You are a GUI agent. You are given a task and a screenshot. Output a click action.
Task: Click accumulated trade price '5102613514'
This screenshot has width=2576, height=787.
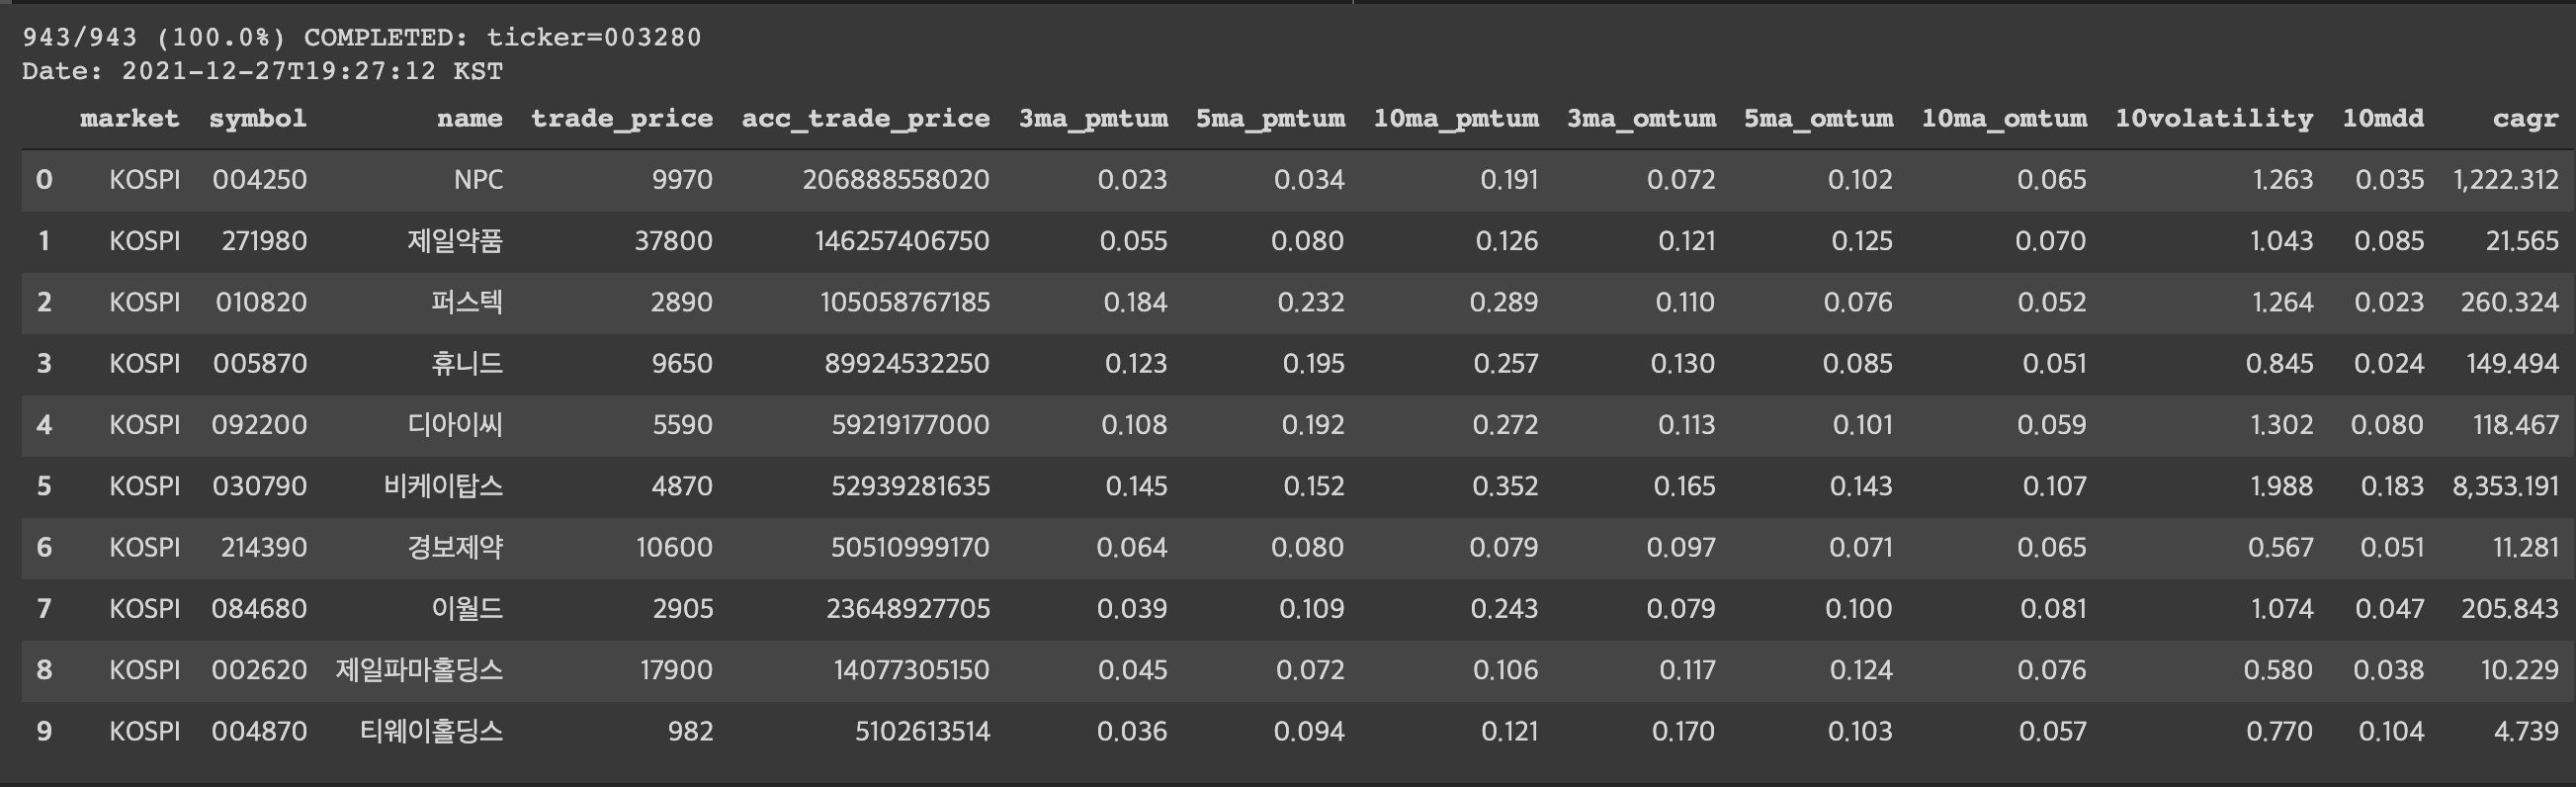[x=923, y=731]
